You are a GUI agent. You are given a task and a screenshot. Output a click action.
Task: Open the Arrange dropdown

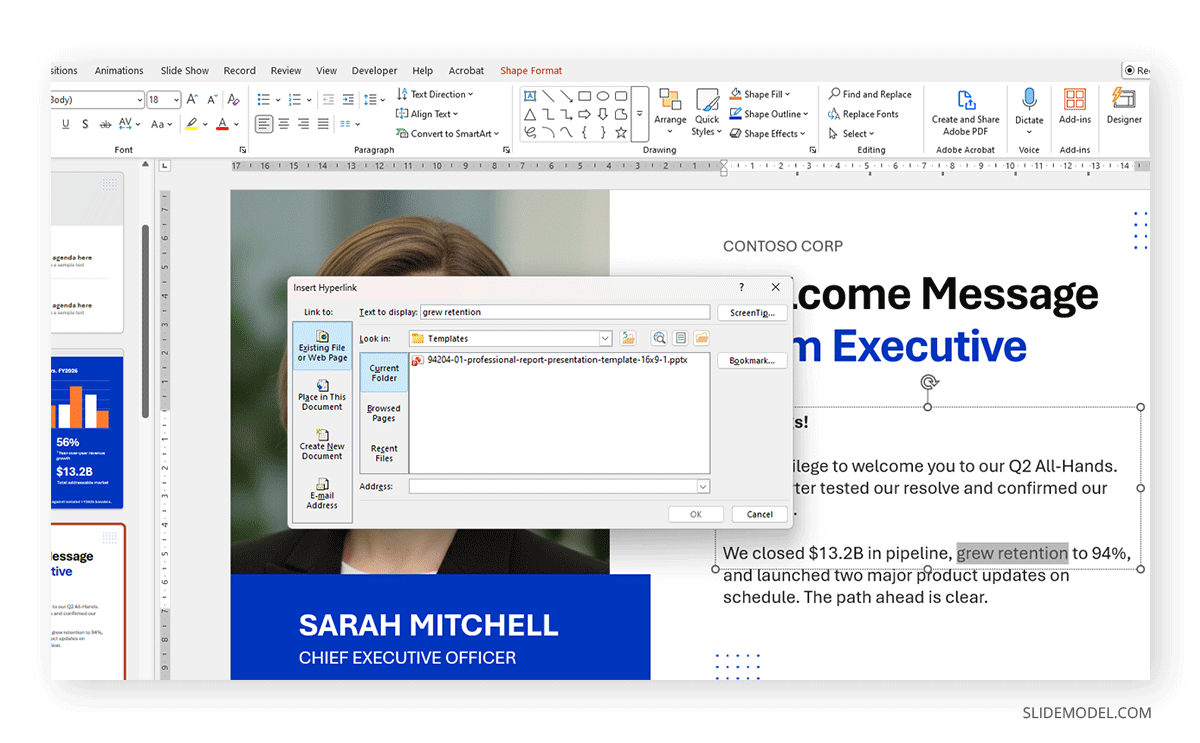670,112
